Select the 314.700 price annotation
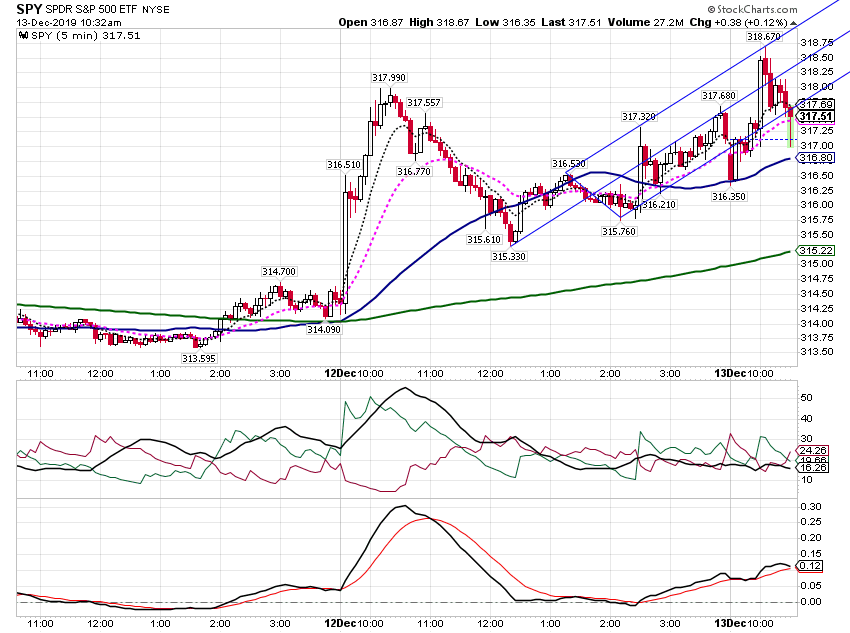The height and width of the screenshot is (633, 850). [279, 272]
